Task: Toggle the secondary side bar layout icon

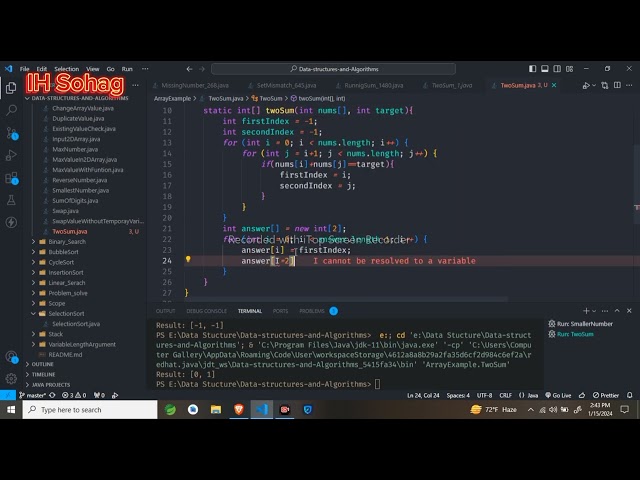Action: pyautogui.click(x=557, y=69)
